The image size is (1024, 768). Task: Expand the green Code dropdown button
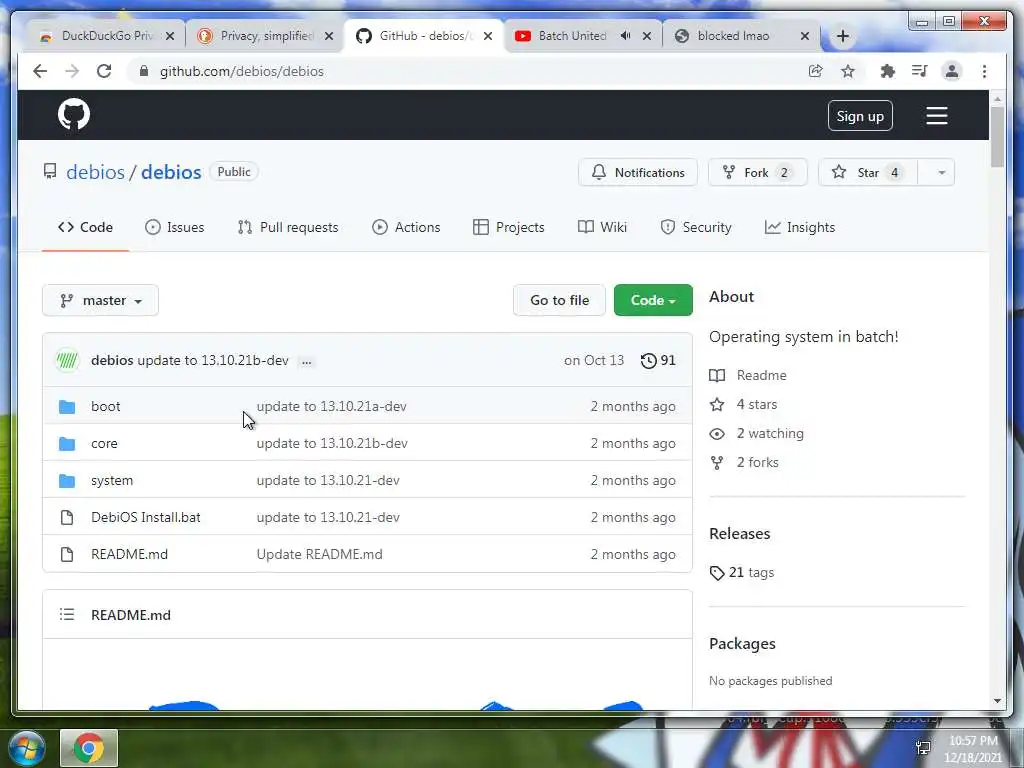click(653, 300)
